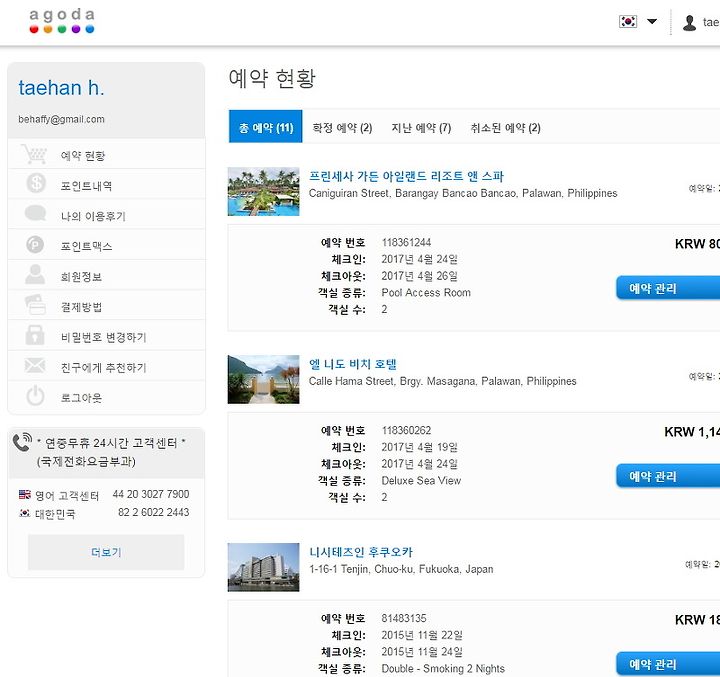
Task: Click the padlock icon for 비밀번호 변경하기
Action: tap(35, 335)
